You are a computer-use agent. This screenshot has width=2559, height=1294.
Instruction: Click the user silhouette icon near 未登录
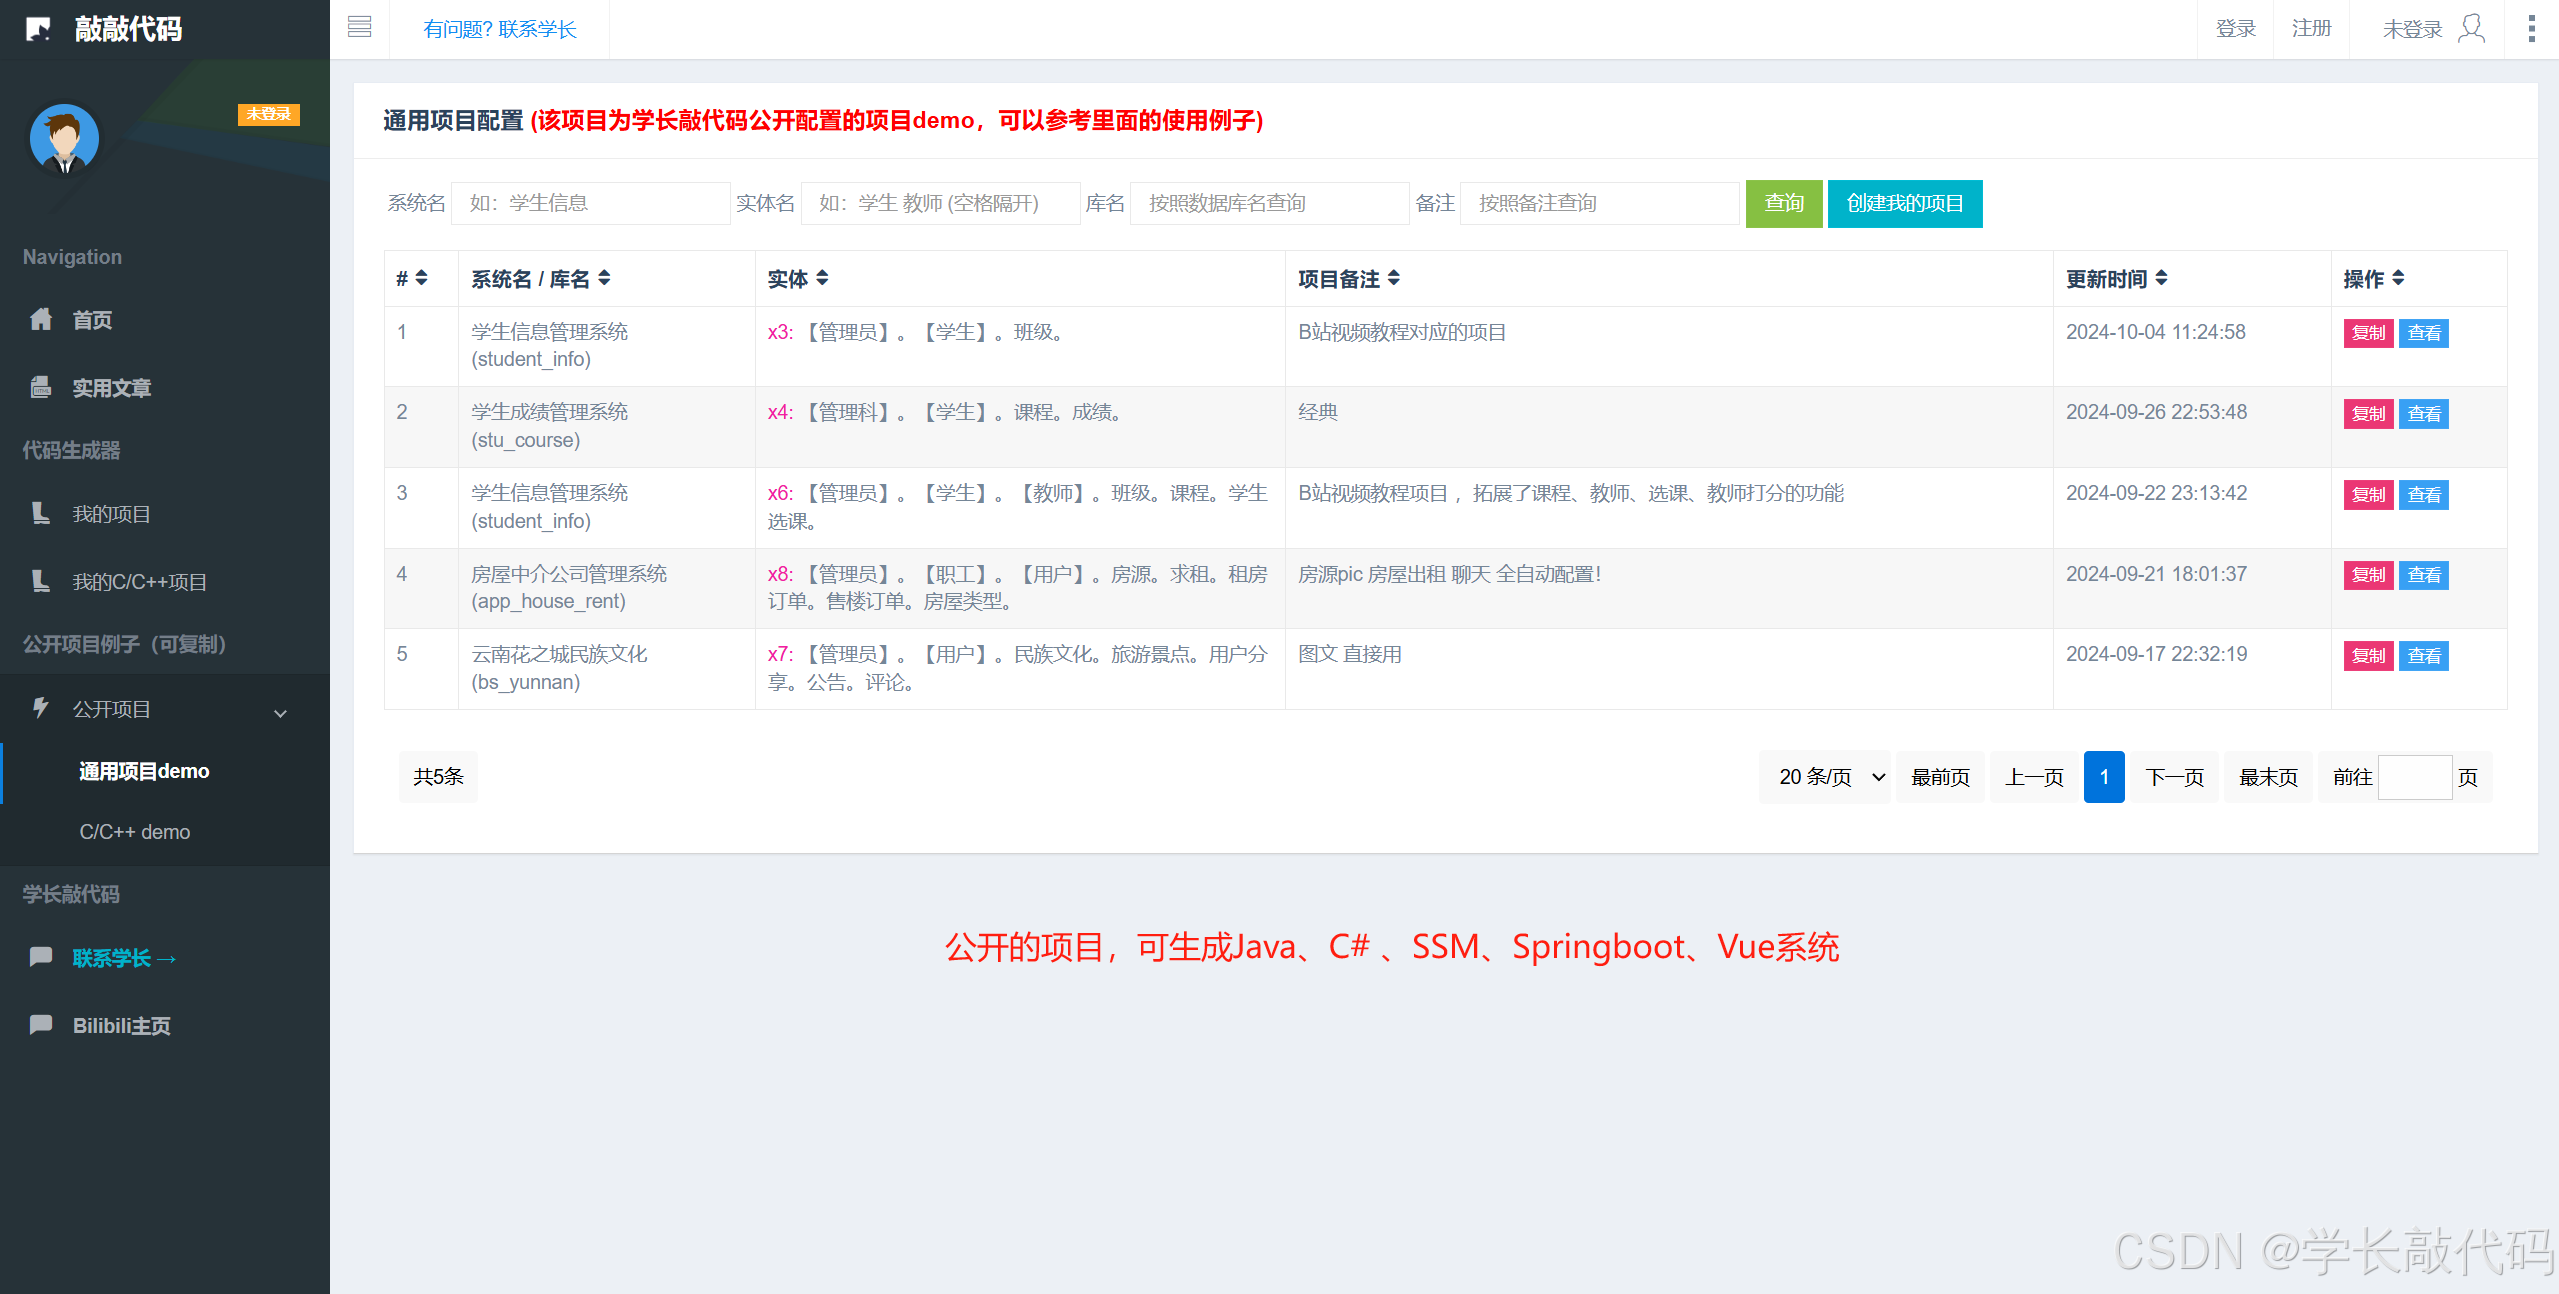2473,29
